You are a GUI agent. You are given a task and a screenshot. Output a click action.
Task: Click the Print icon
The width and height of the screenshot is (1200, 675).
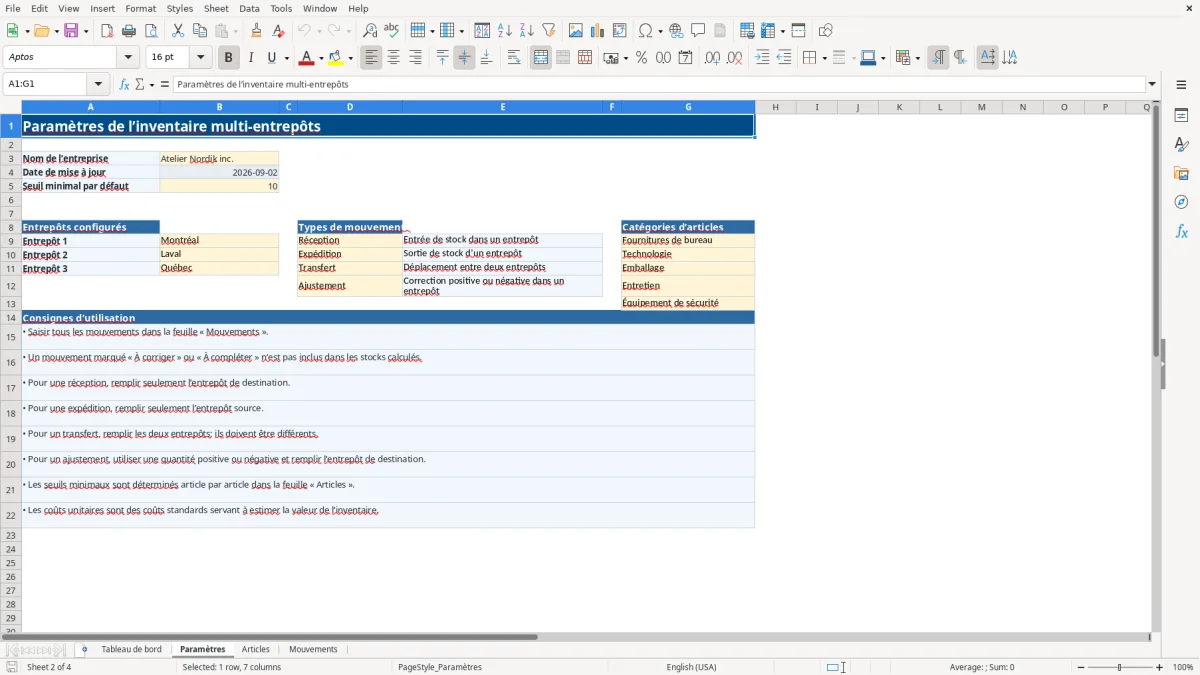click(128, 31)
